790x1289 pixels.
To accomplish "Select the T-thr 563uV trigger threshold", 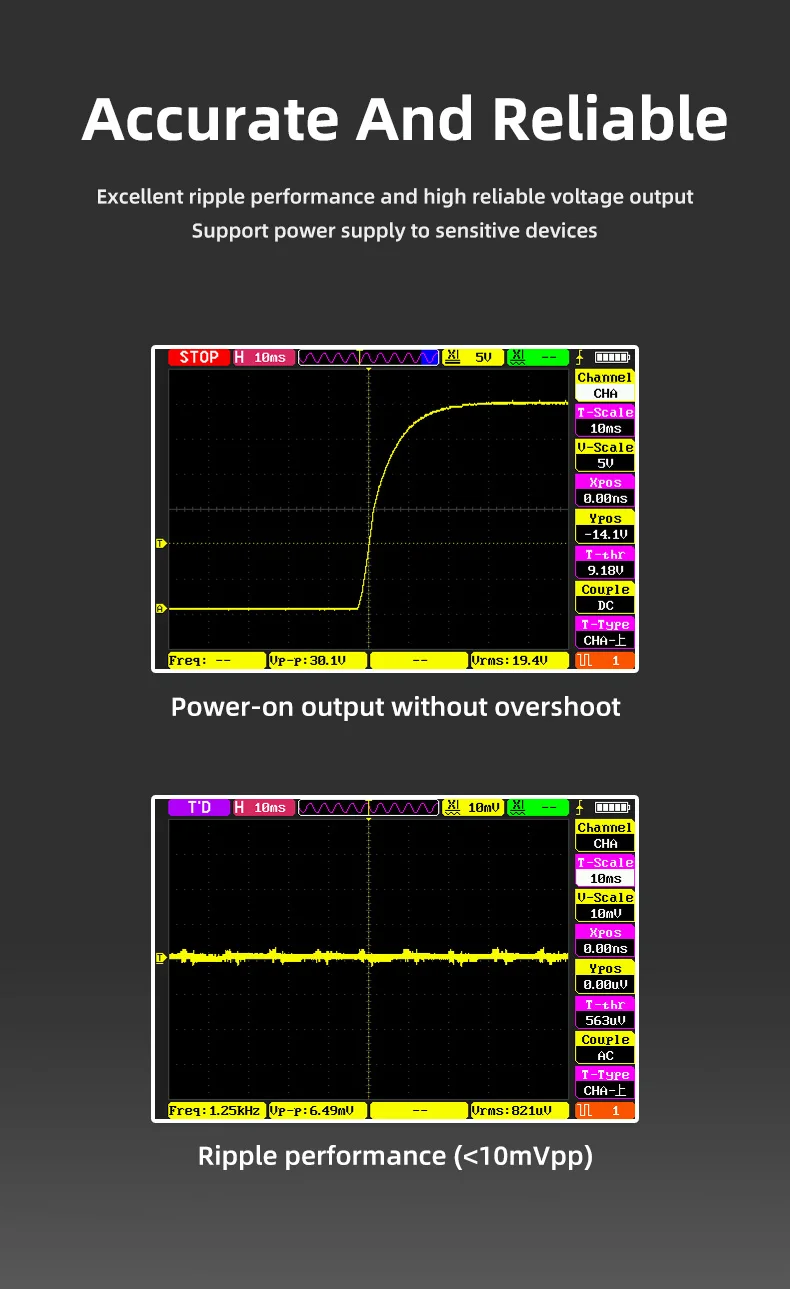I will coord(605,1012).
